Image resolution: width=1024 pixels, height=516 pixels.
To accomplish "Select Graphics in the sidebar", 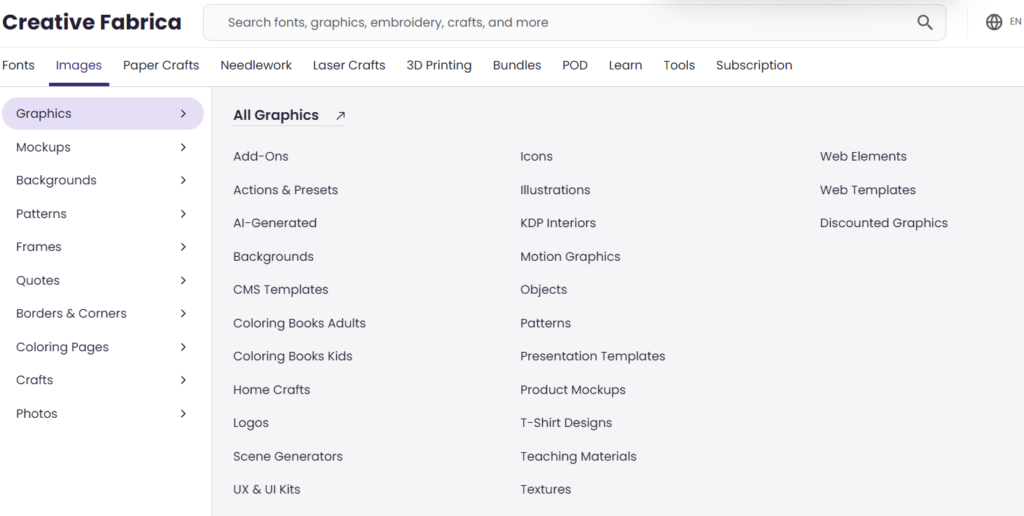I will (103, 114).
